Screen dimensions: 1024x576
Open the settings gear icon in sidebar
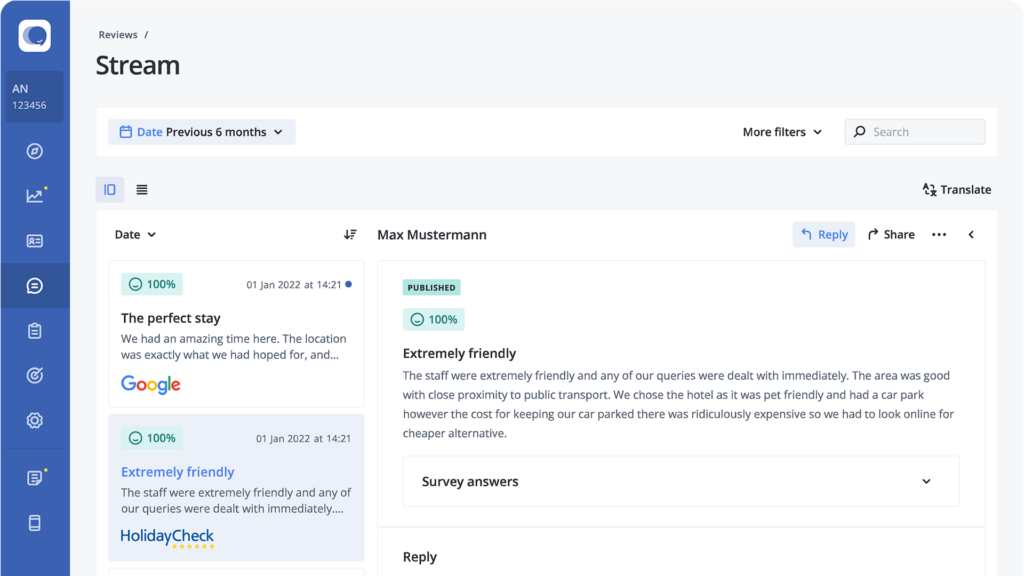tap(35, 420)
